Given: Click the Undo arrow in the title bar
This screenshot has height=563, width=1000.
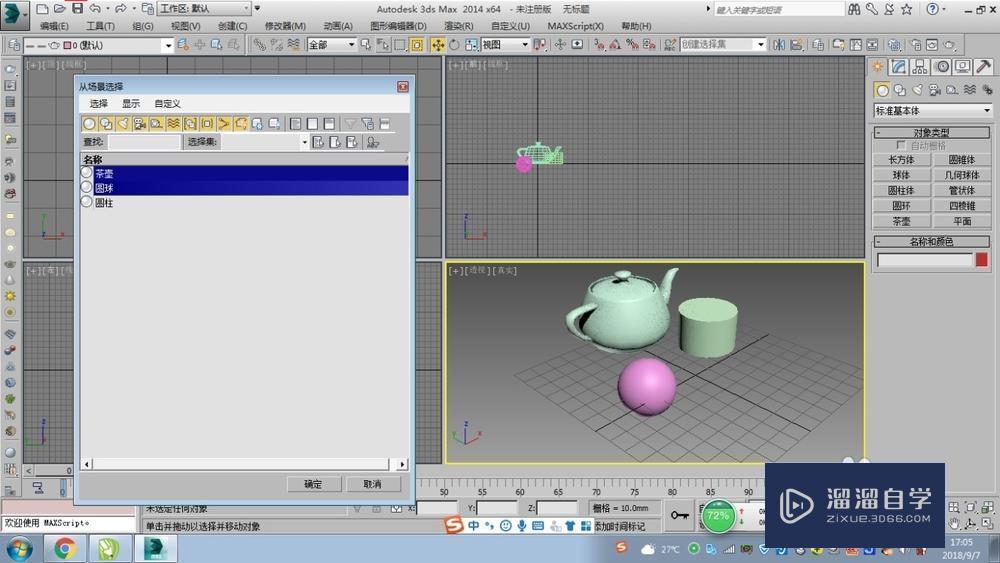Looking at the screenshot, I should (94, 9).
